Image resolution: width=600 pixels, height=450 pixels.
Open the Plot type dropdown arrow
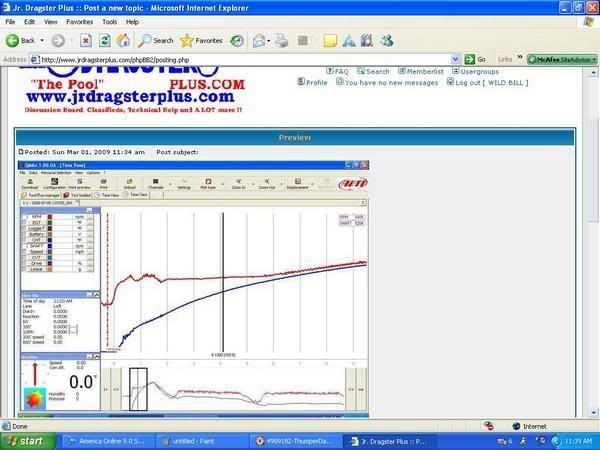223,184
